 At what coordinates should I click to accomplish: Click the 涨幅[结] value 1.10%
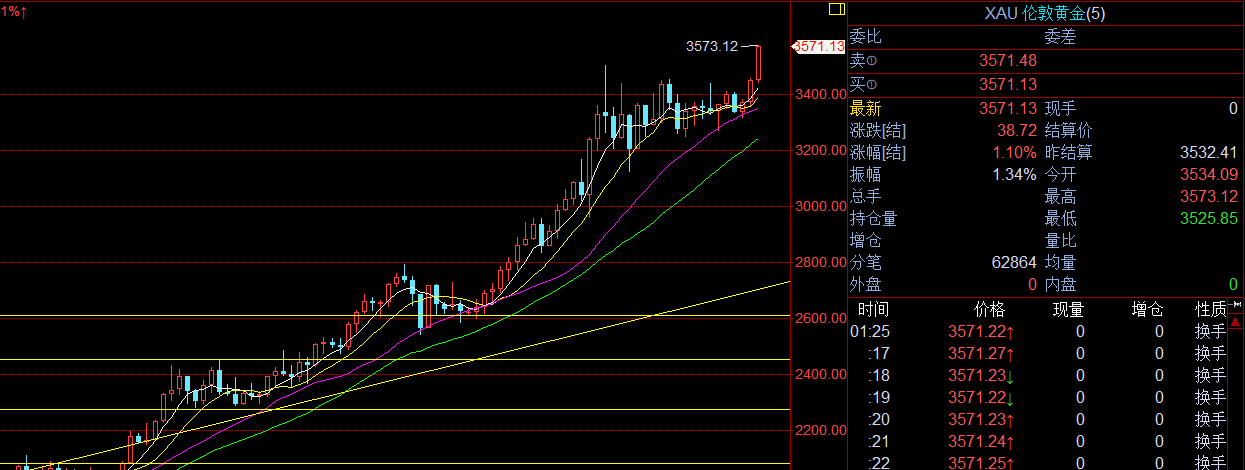click(x=1014, y=152)
